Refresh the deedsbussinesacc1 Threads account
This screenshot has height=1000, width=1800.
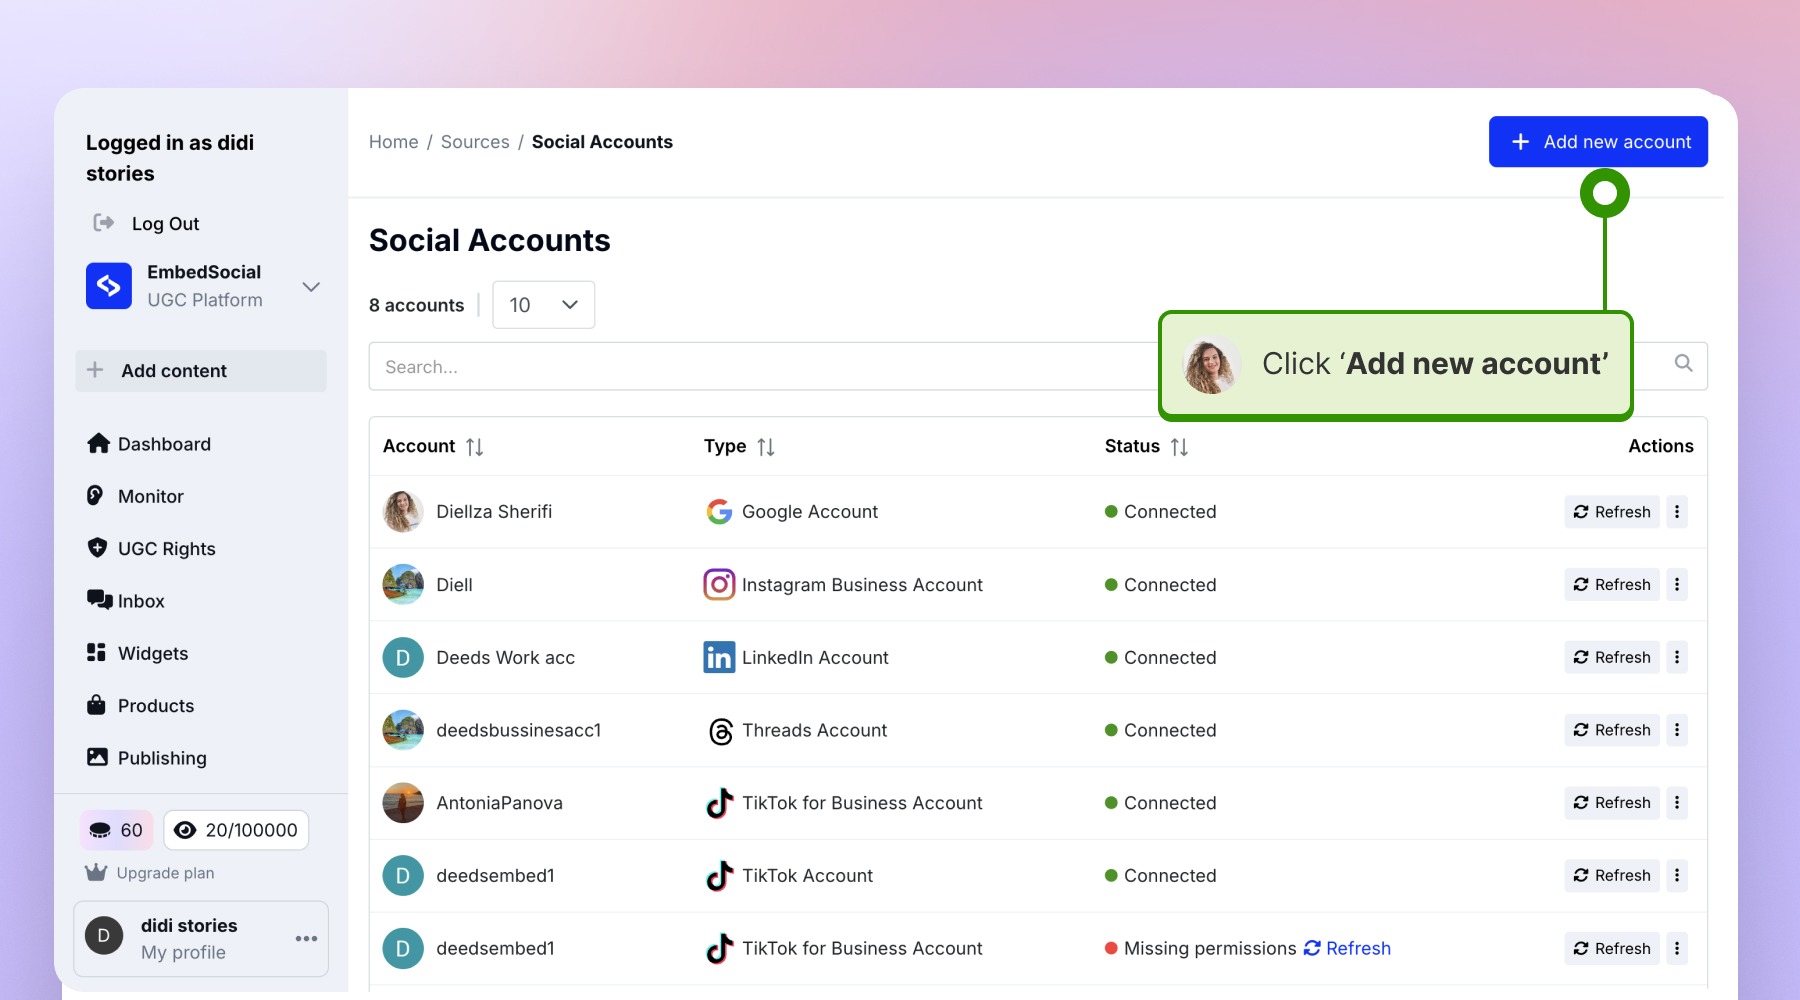click(x=1612, y=730)
